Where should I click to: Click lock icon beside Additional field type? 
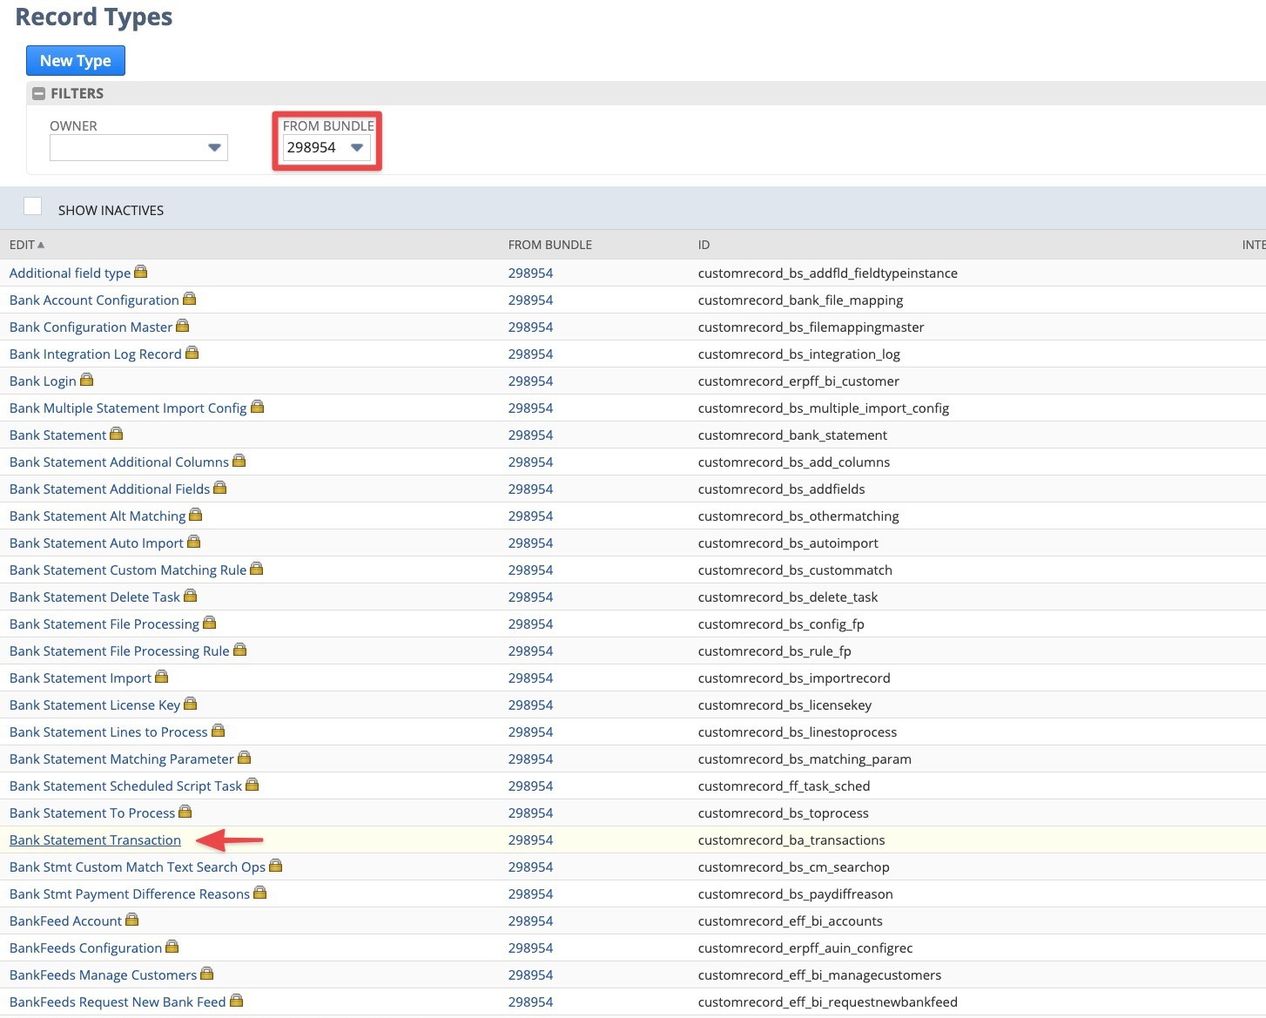pos(141,272)
